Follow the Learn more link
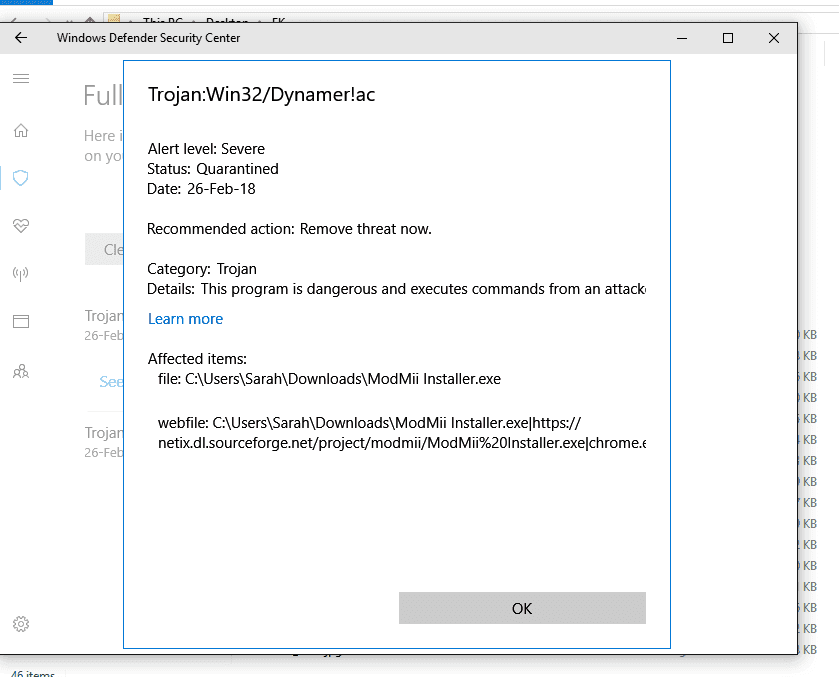The width and height of the screenshot is (839, 677). point(186,319)
